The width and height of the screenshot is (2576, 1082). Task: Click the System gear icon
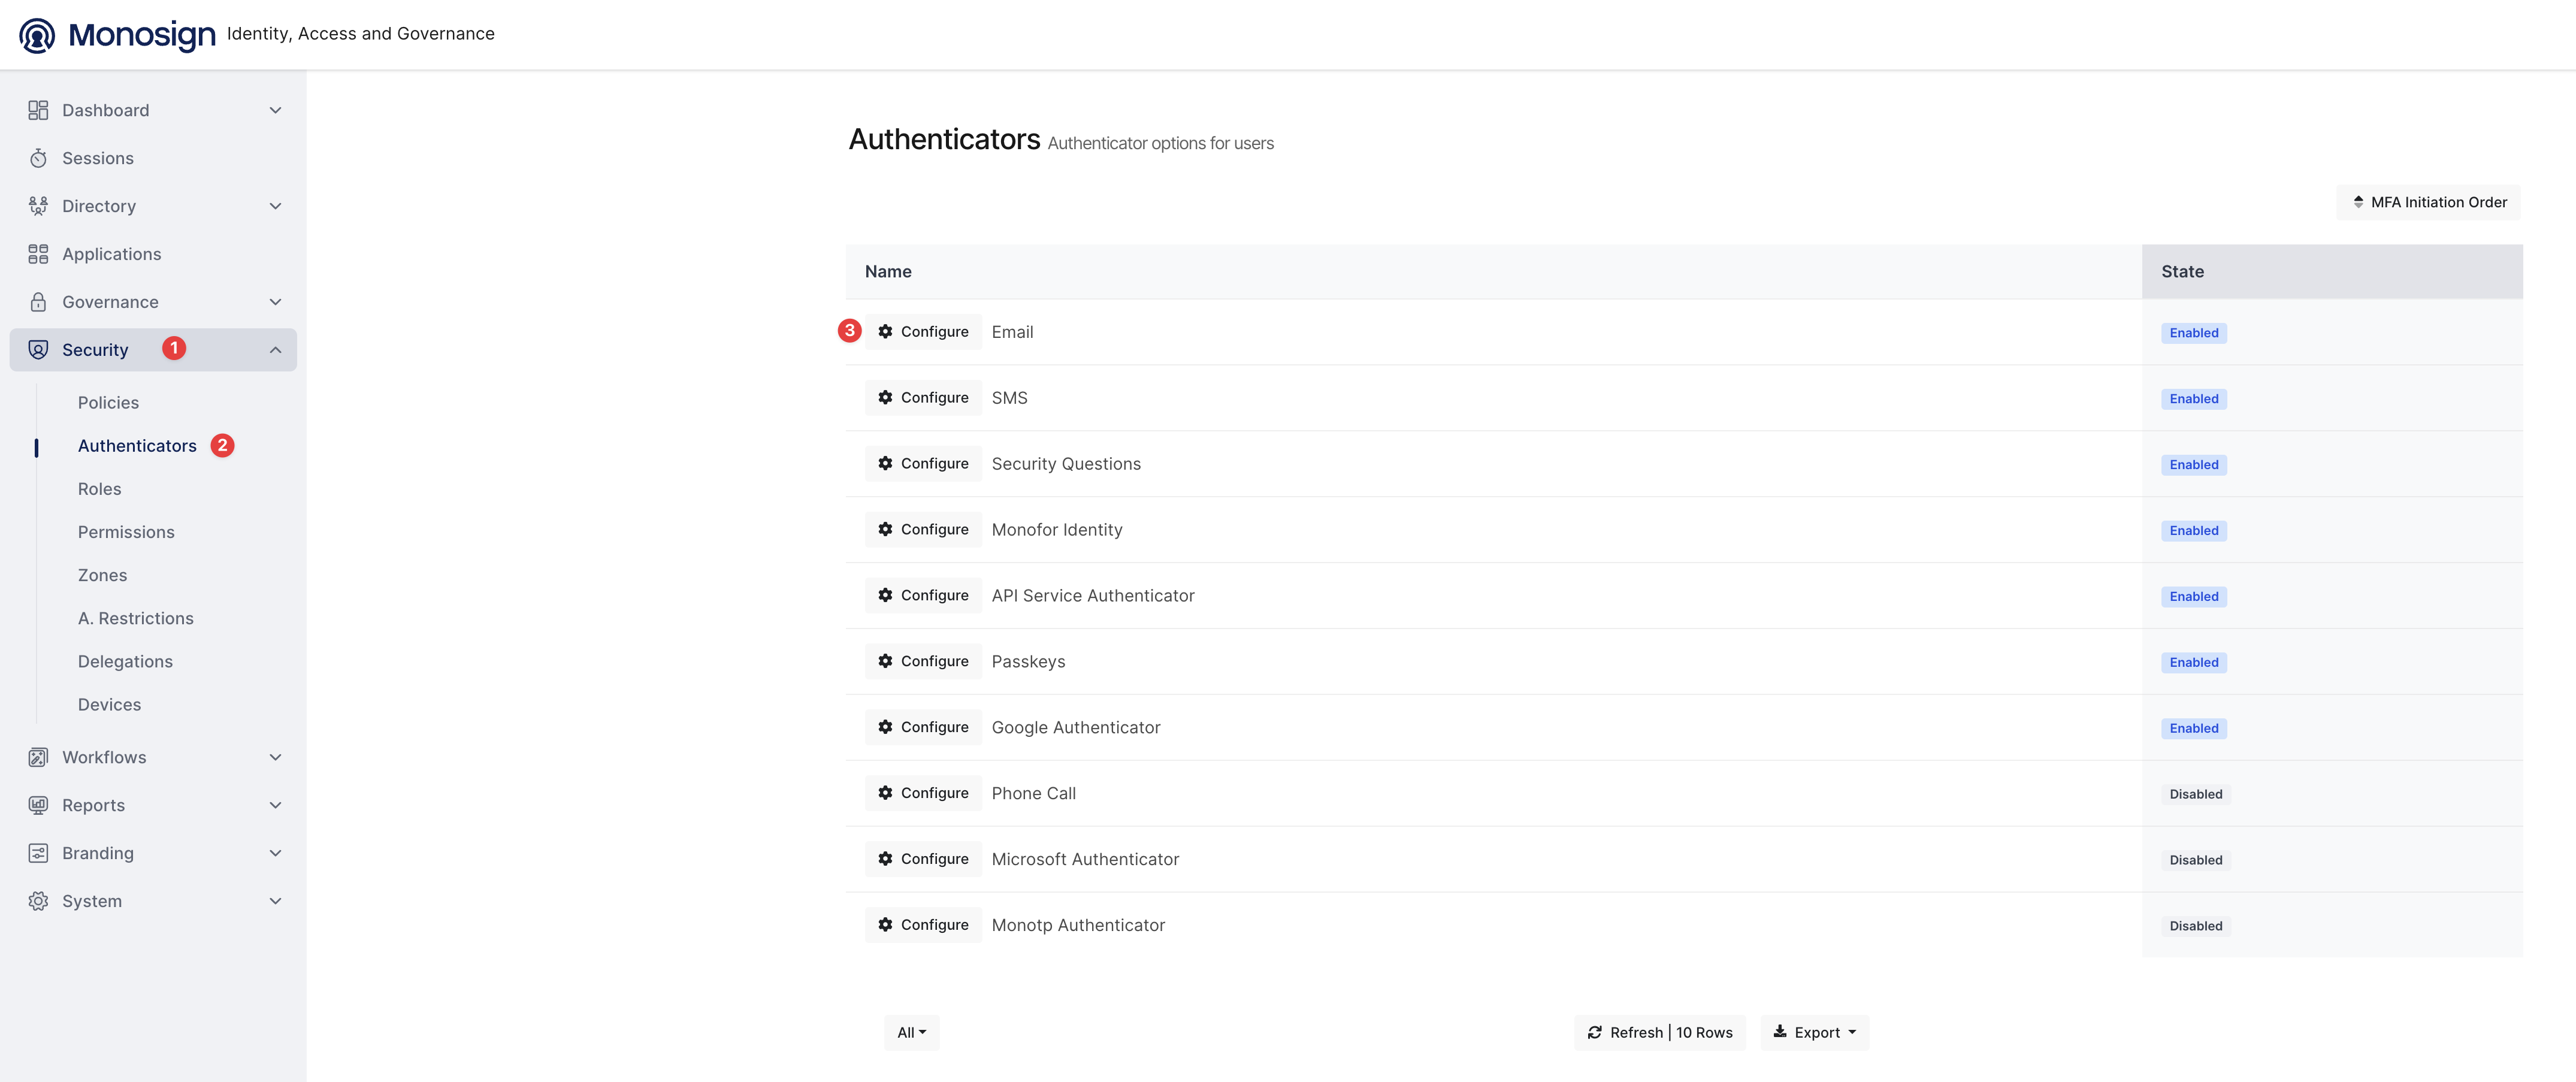pyautogui.click(x=38, y=901)
